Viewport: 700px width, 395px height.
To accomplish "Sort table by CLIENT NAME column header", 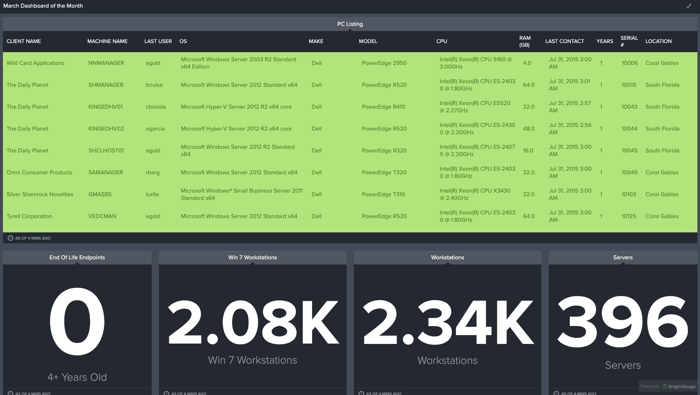I will coord(24,41).
